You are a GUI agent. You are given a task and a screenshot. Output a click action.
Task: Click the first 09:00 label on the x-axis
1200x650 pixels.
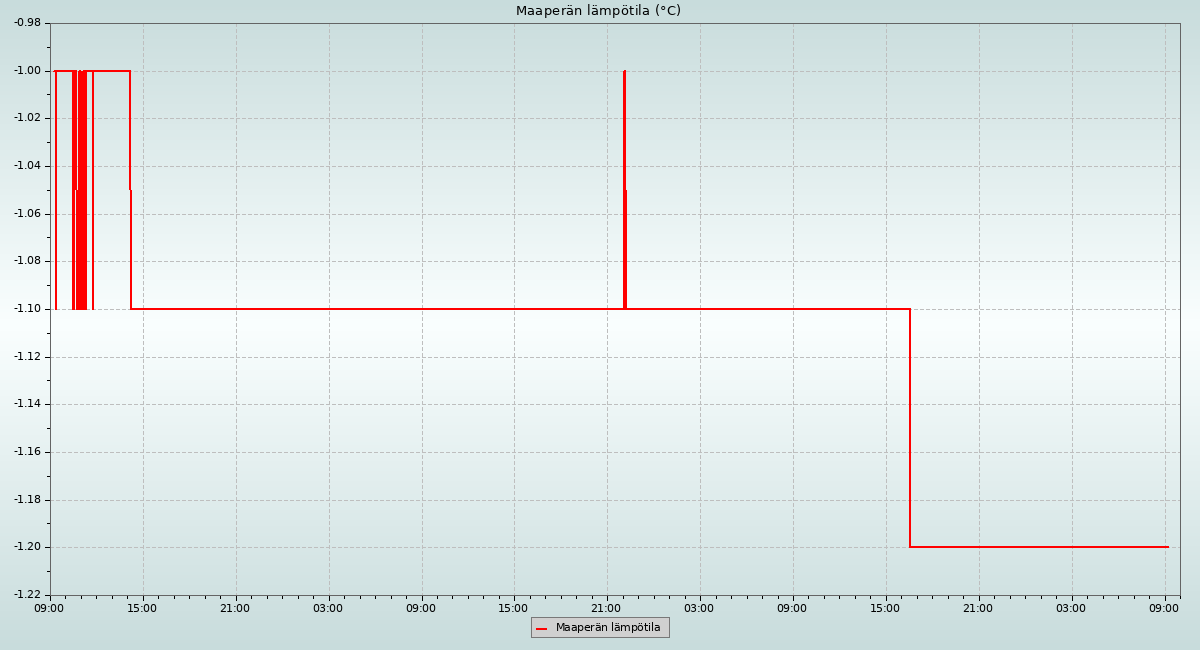tap(50, 608)
